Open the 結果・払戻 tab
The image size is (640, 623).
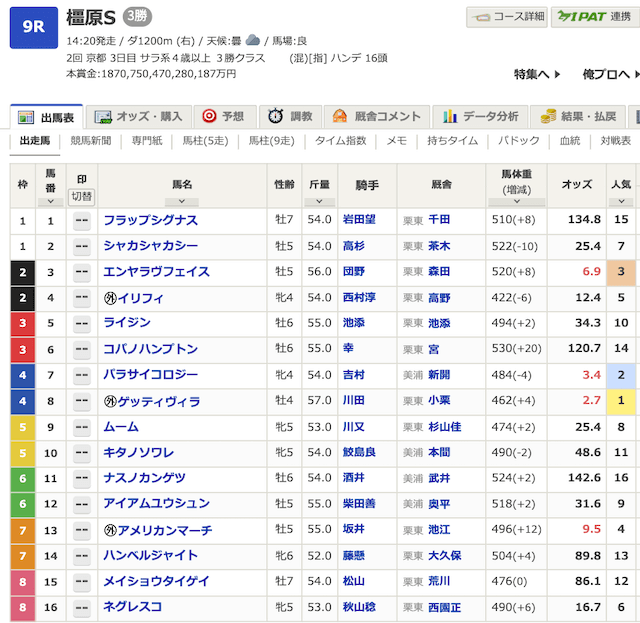(578, 117)
